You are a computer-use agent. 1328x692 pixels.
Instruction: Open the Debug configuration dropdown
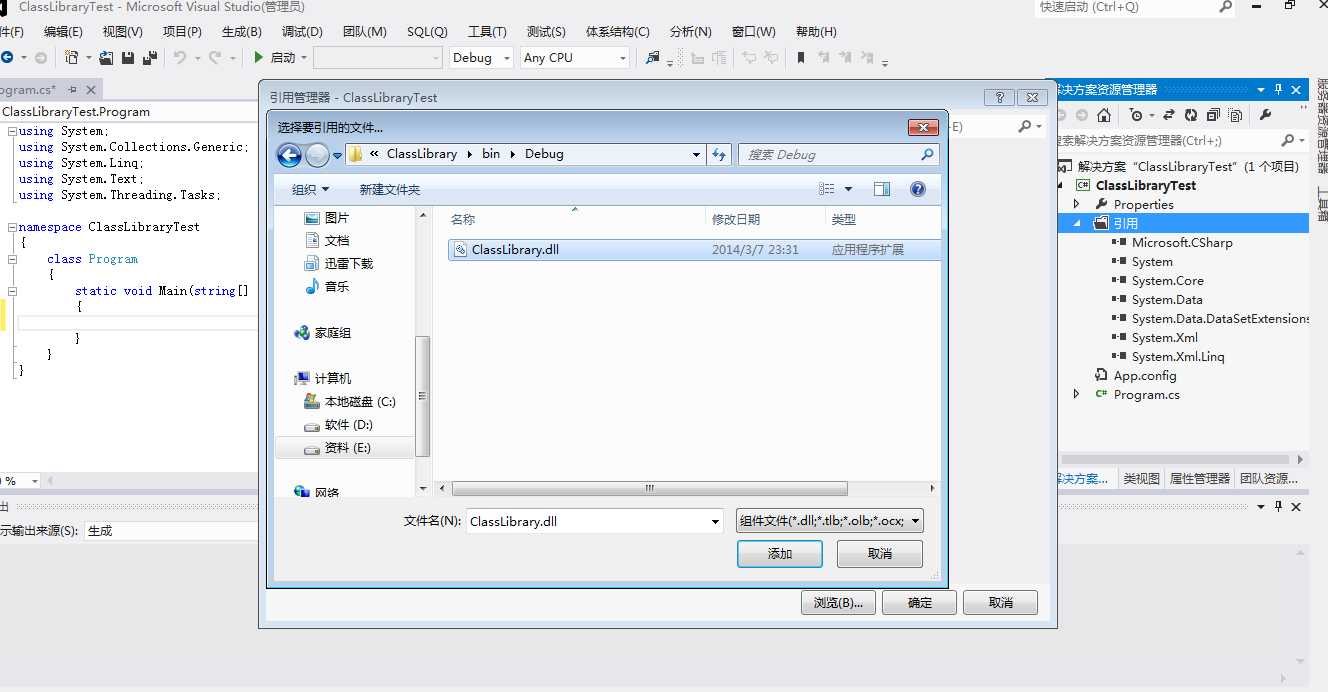click(x=505, y=58)
